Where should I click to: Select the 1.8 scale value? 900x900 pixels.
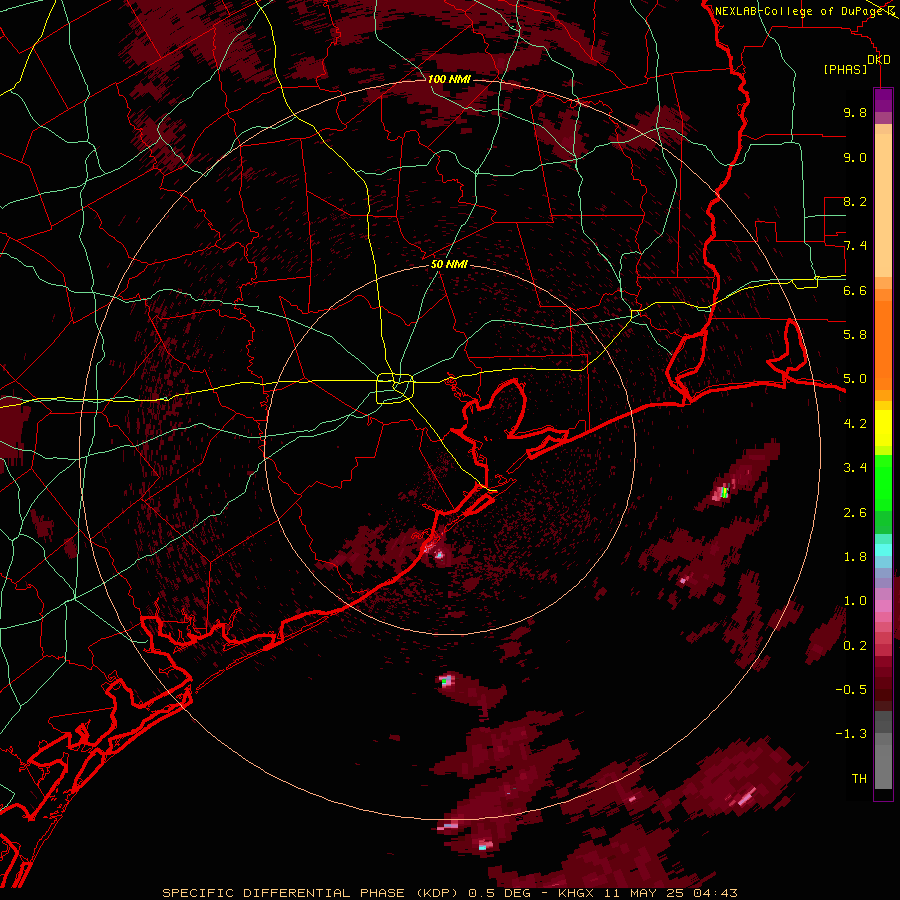coord(855,557)
